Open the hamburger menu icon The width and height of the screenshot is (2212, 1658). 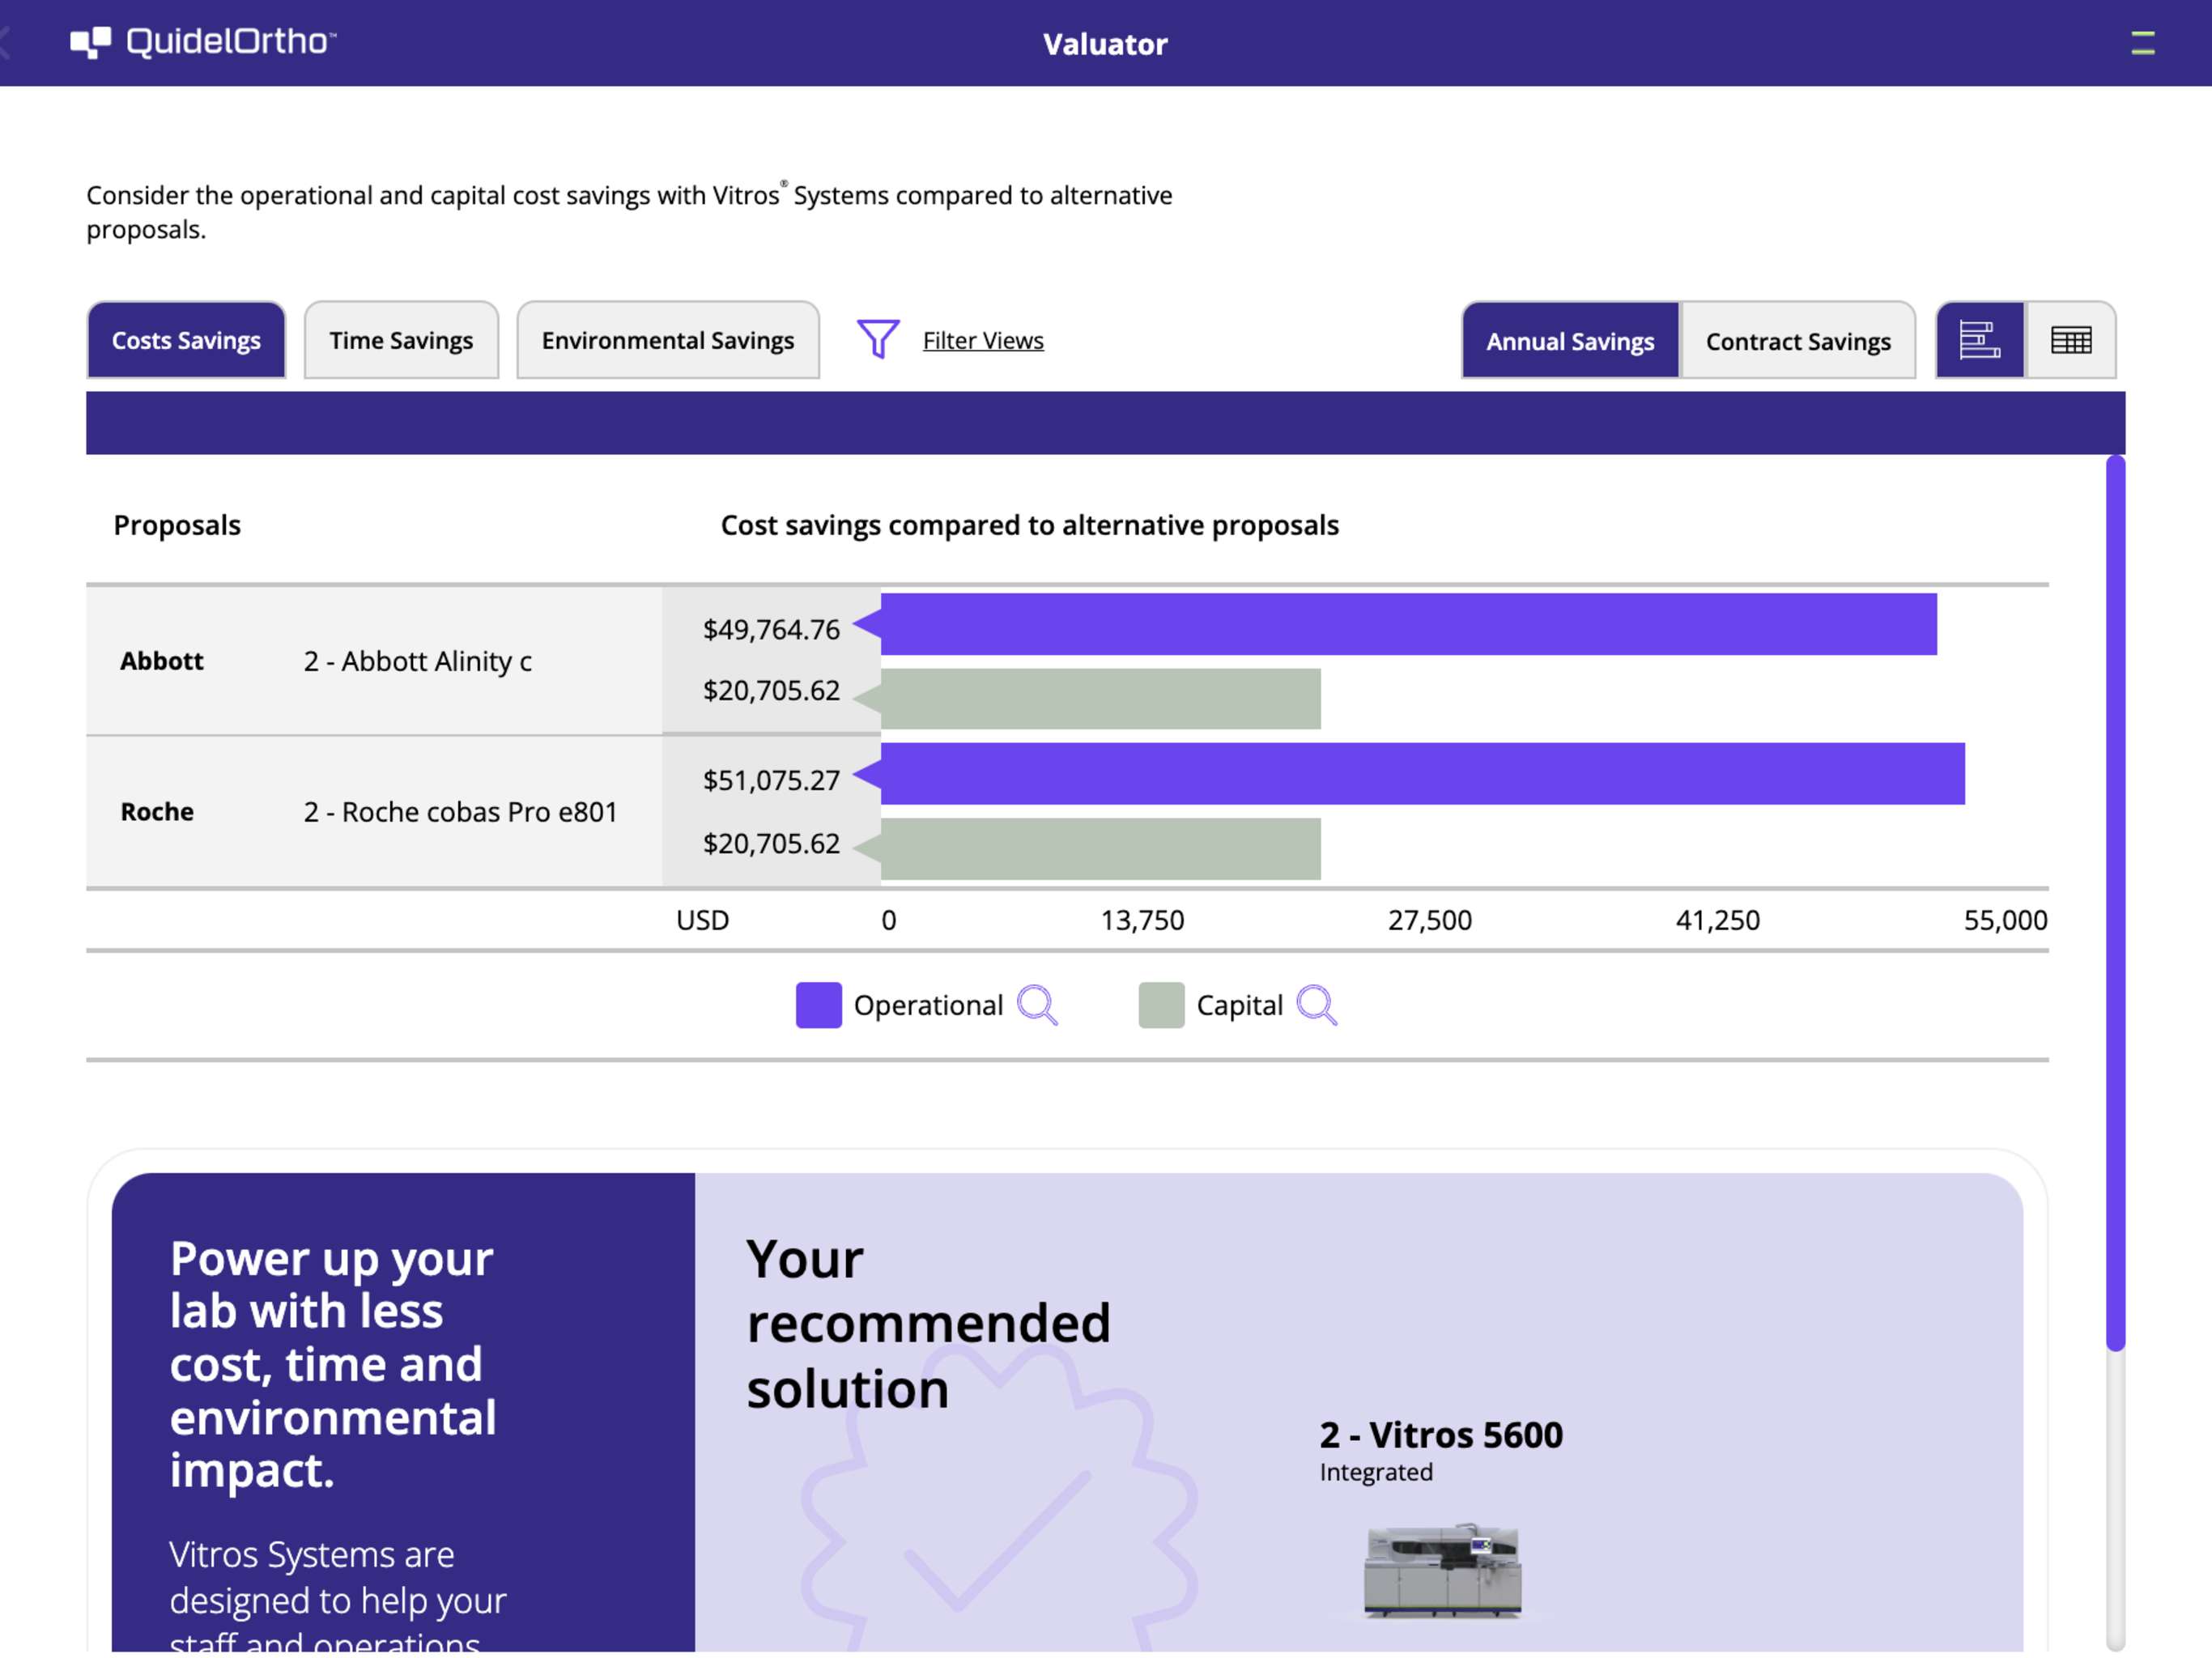coord(2142,43)
